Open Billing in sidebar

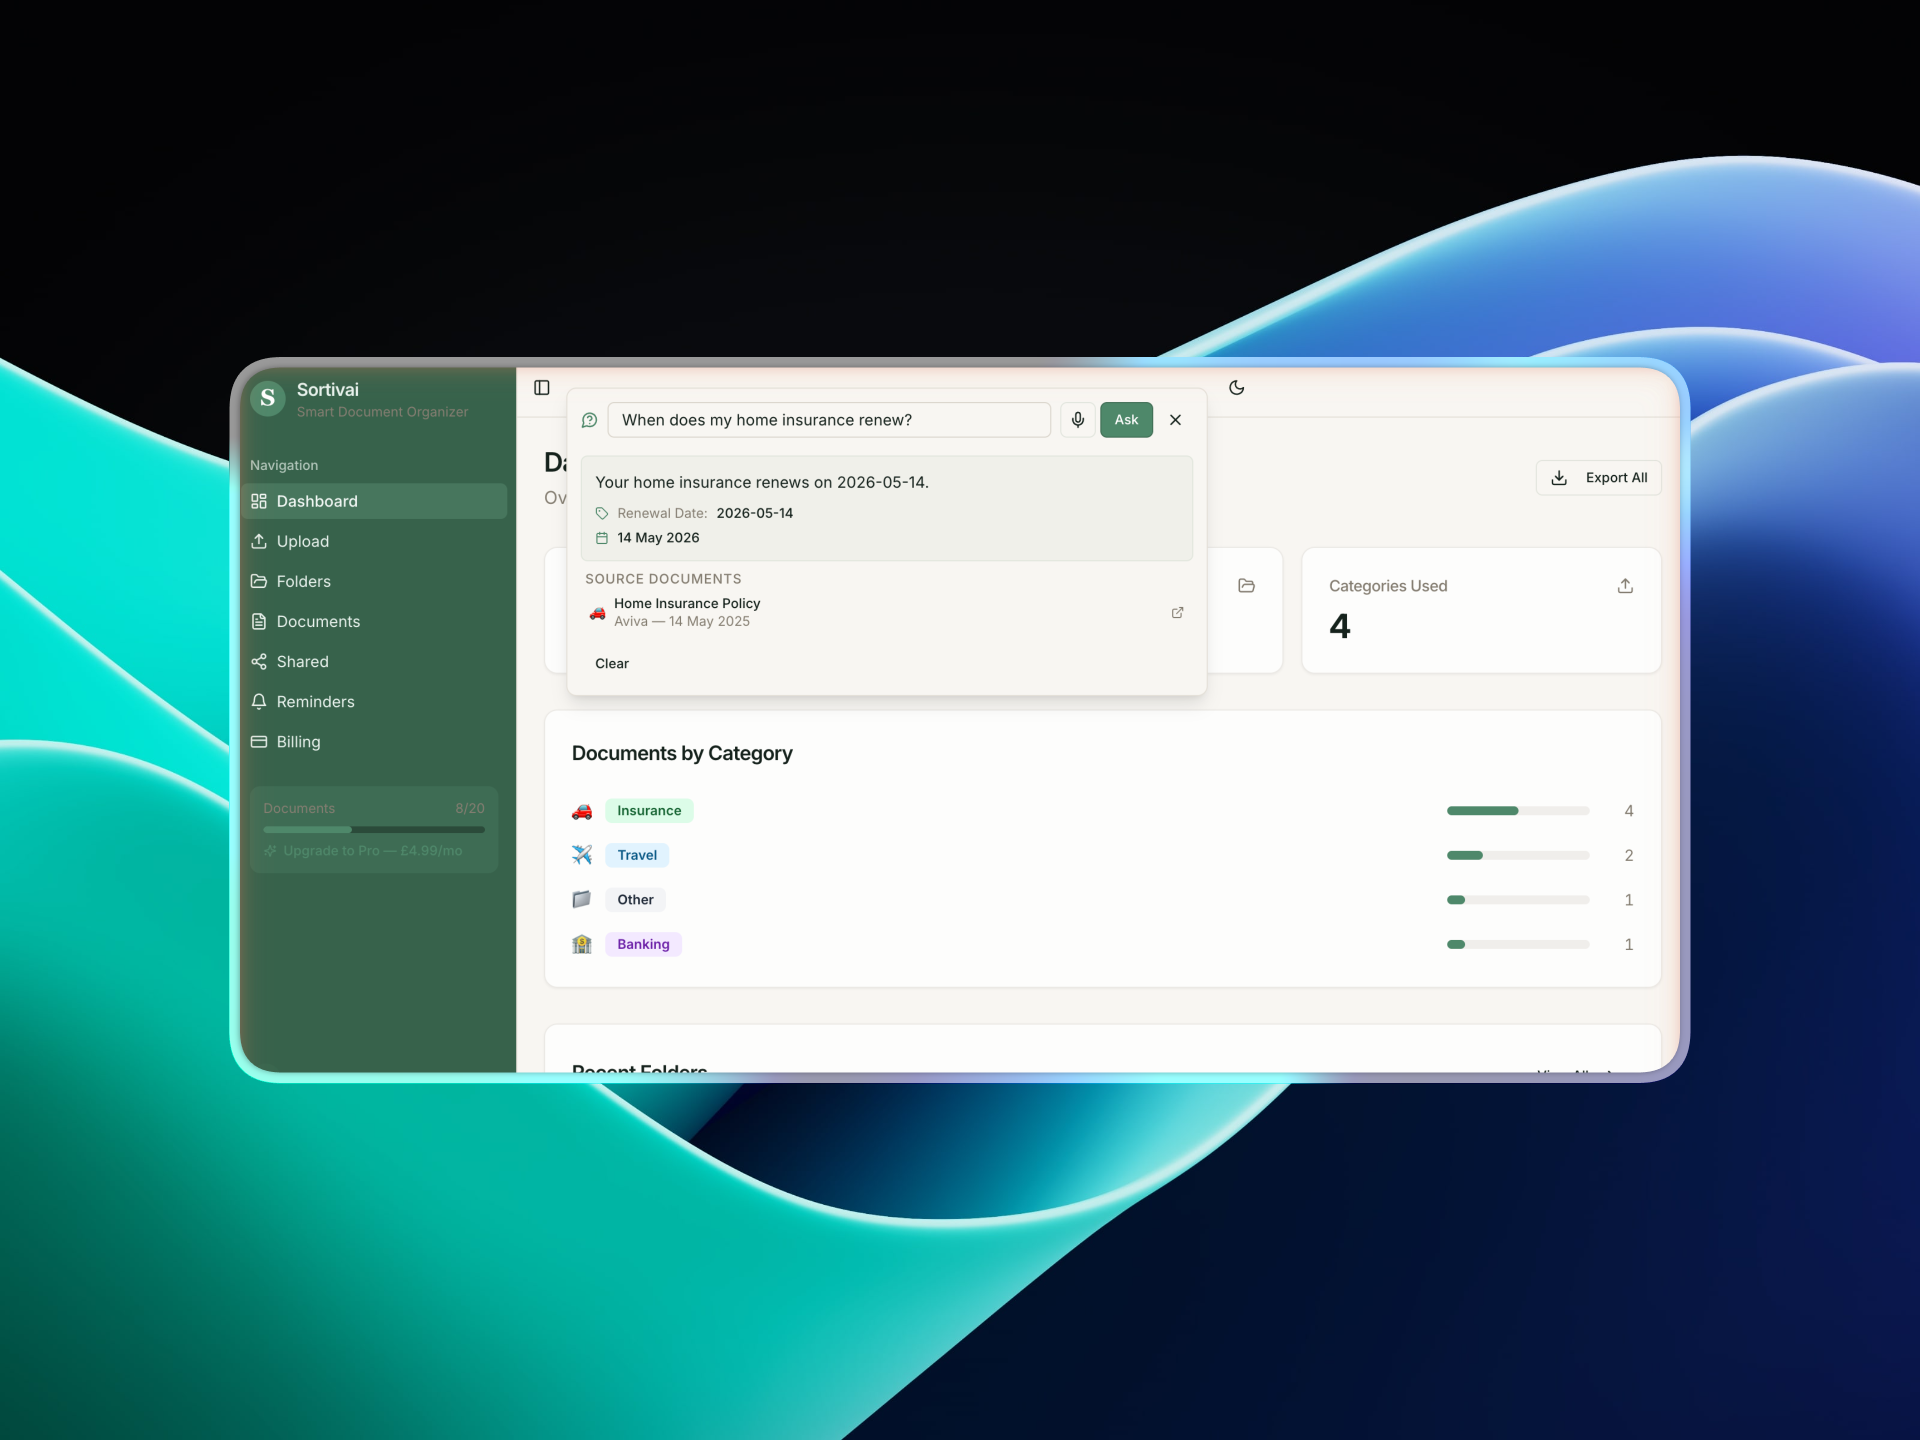click(375, 742)
